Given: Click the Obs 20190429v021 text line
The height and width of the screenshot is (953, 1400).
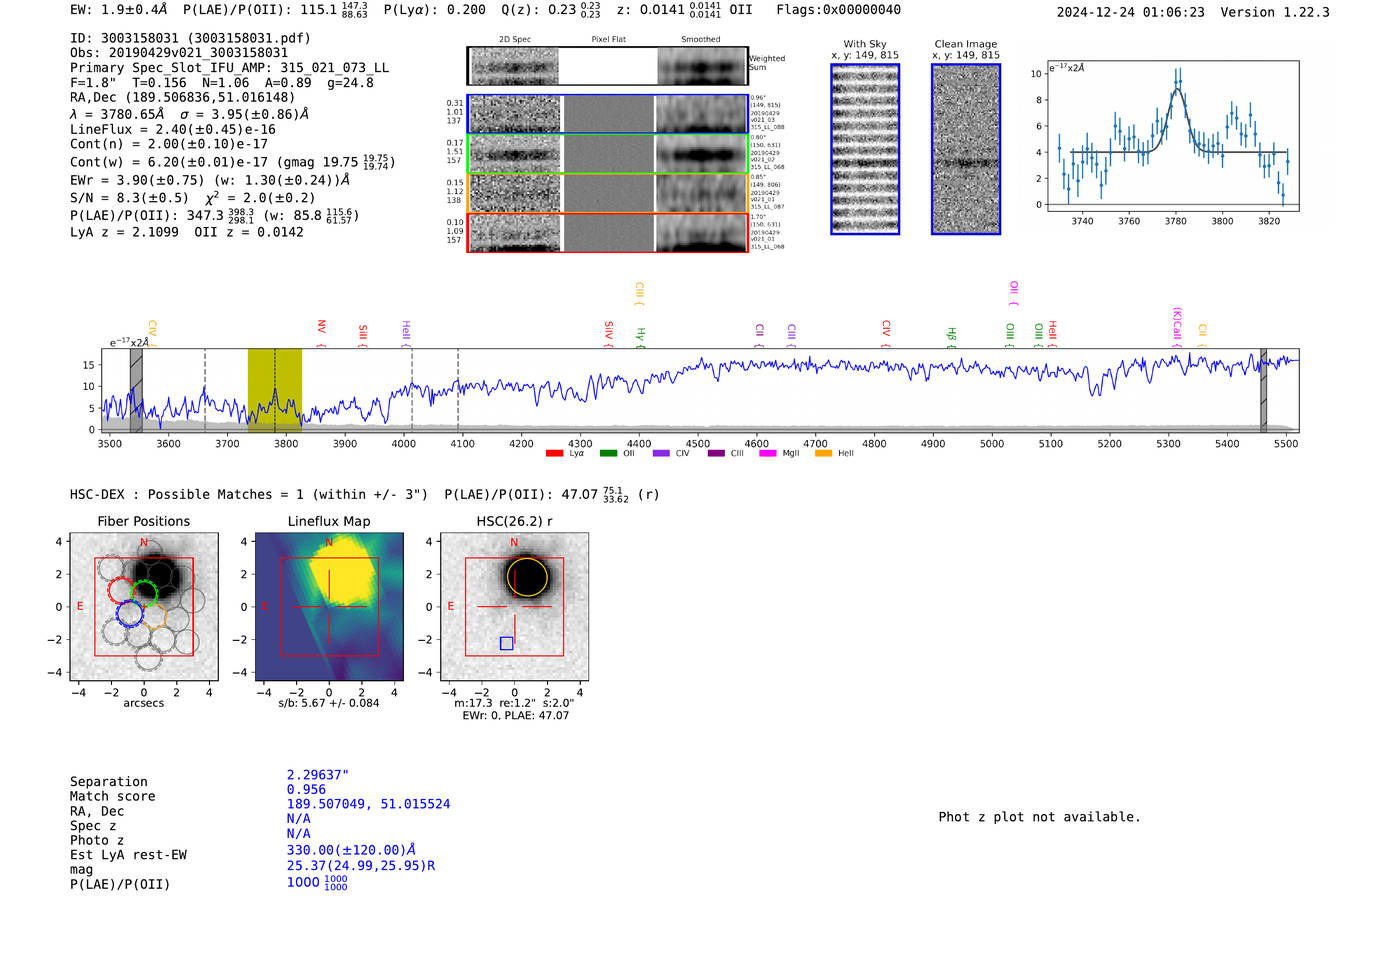Looking at the screenshot, I should tap(179, 53).
